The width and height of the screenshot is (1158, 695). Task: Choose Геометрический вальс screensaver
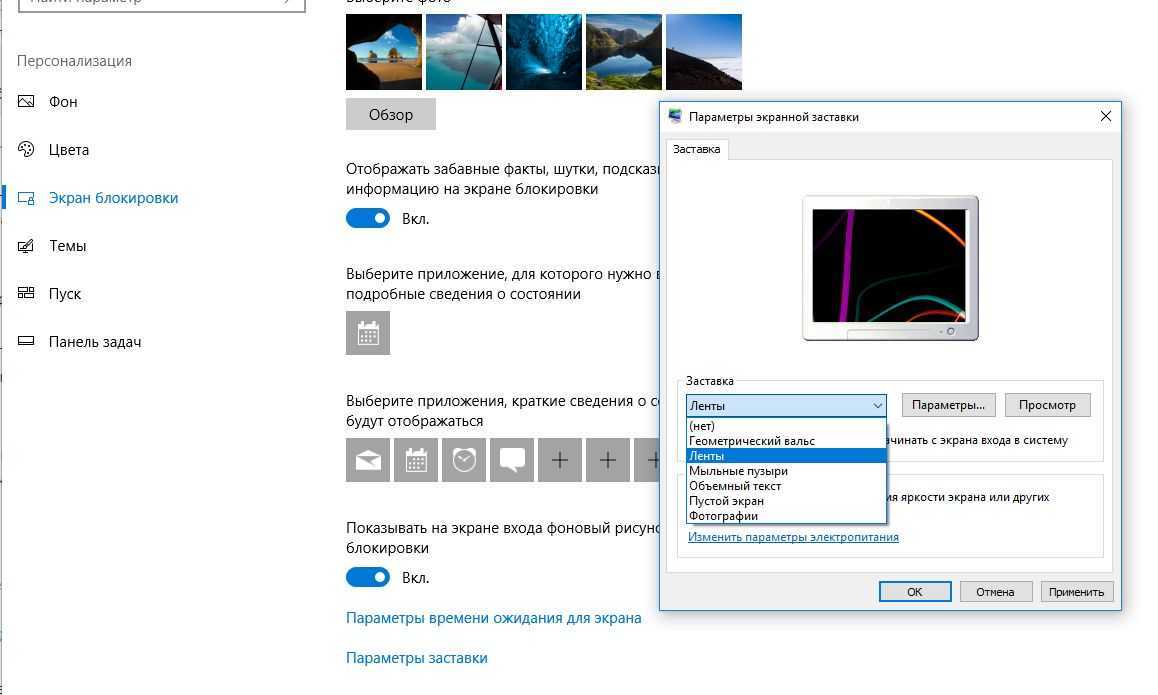(x=786, y=441)
